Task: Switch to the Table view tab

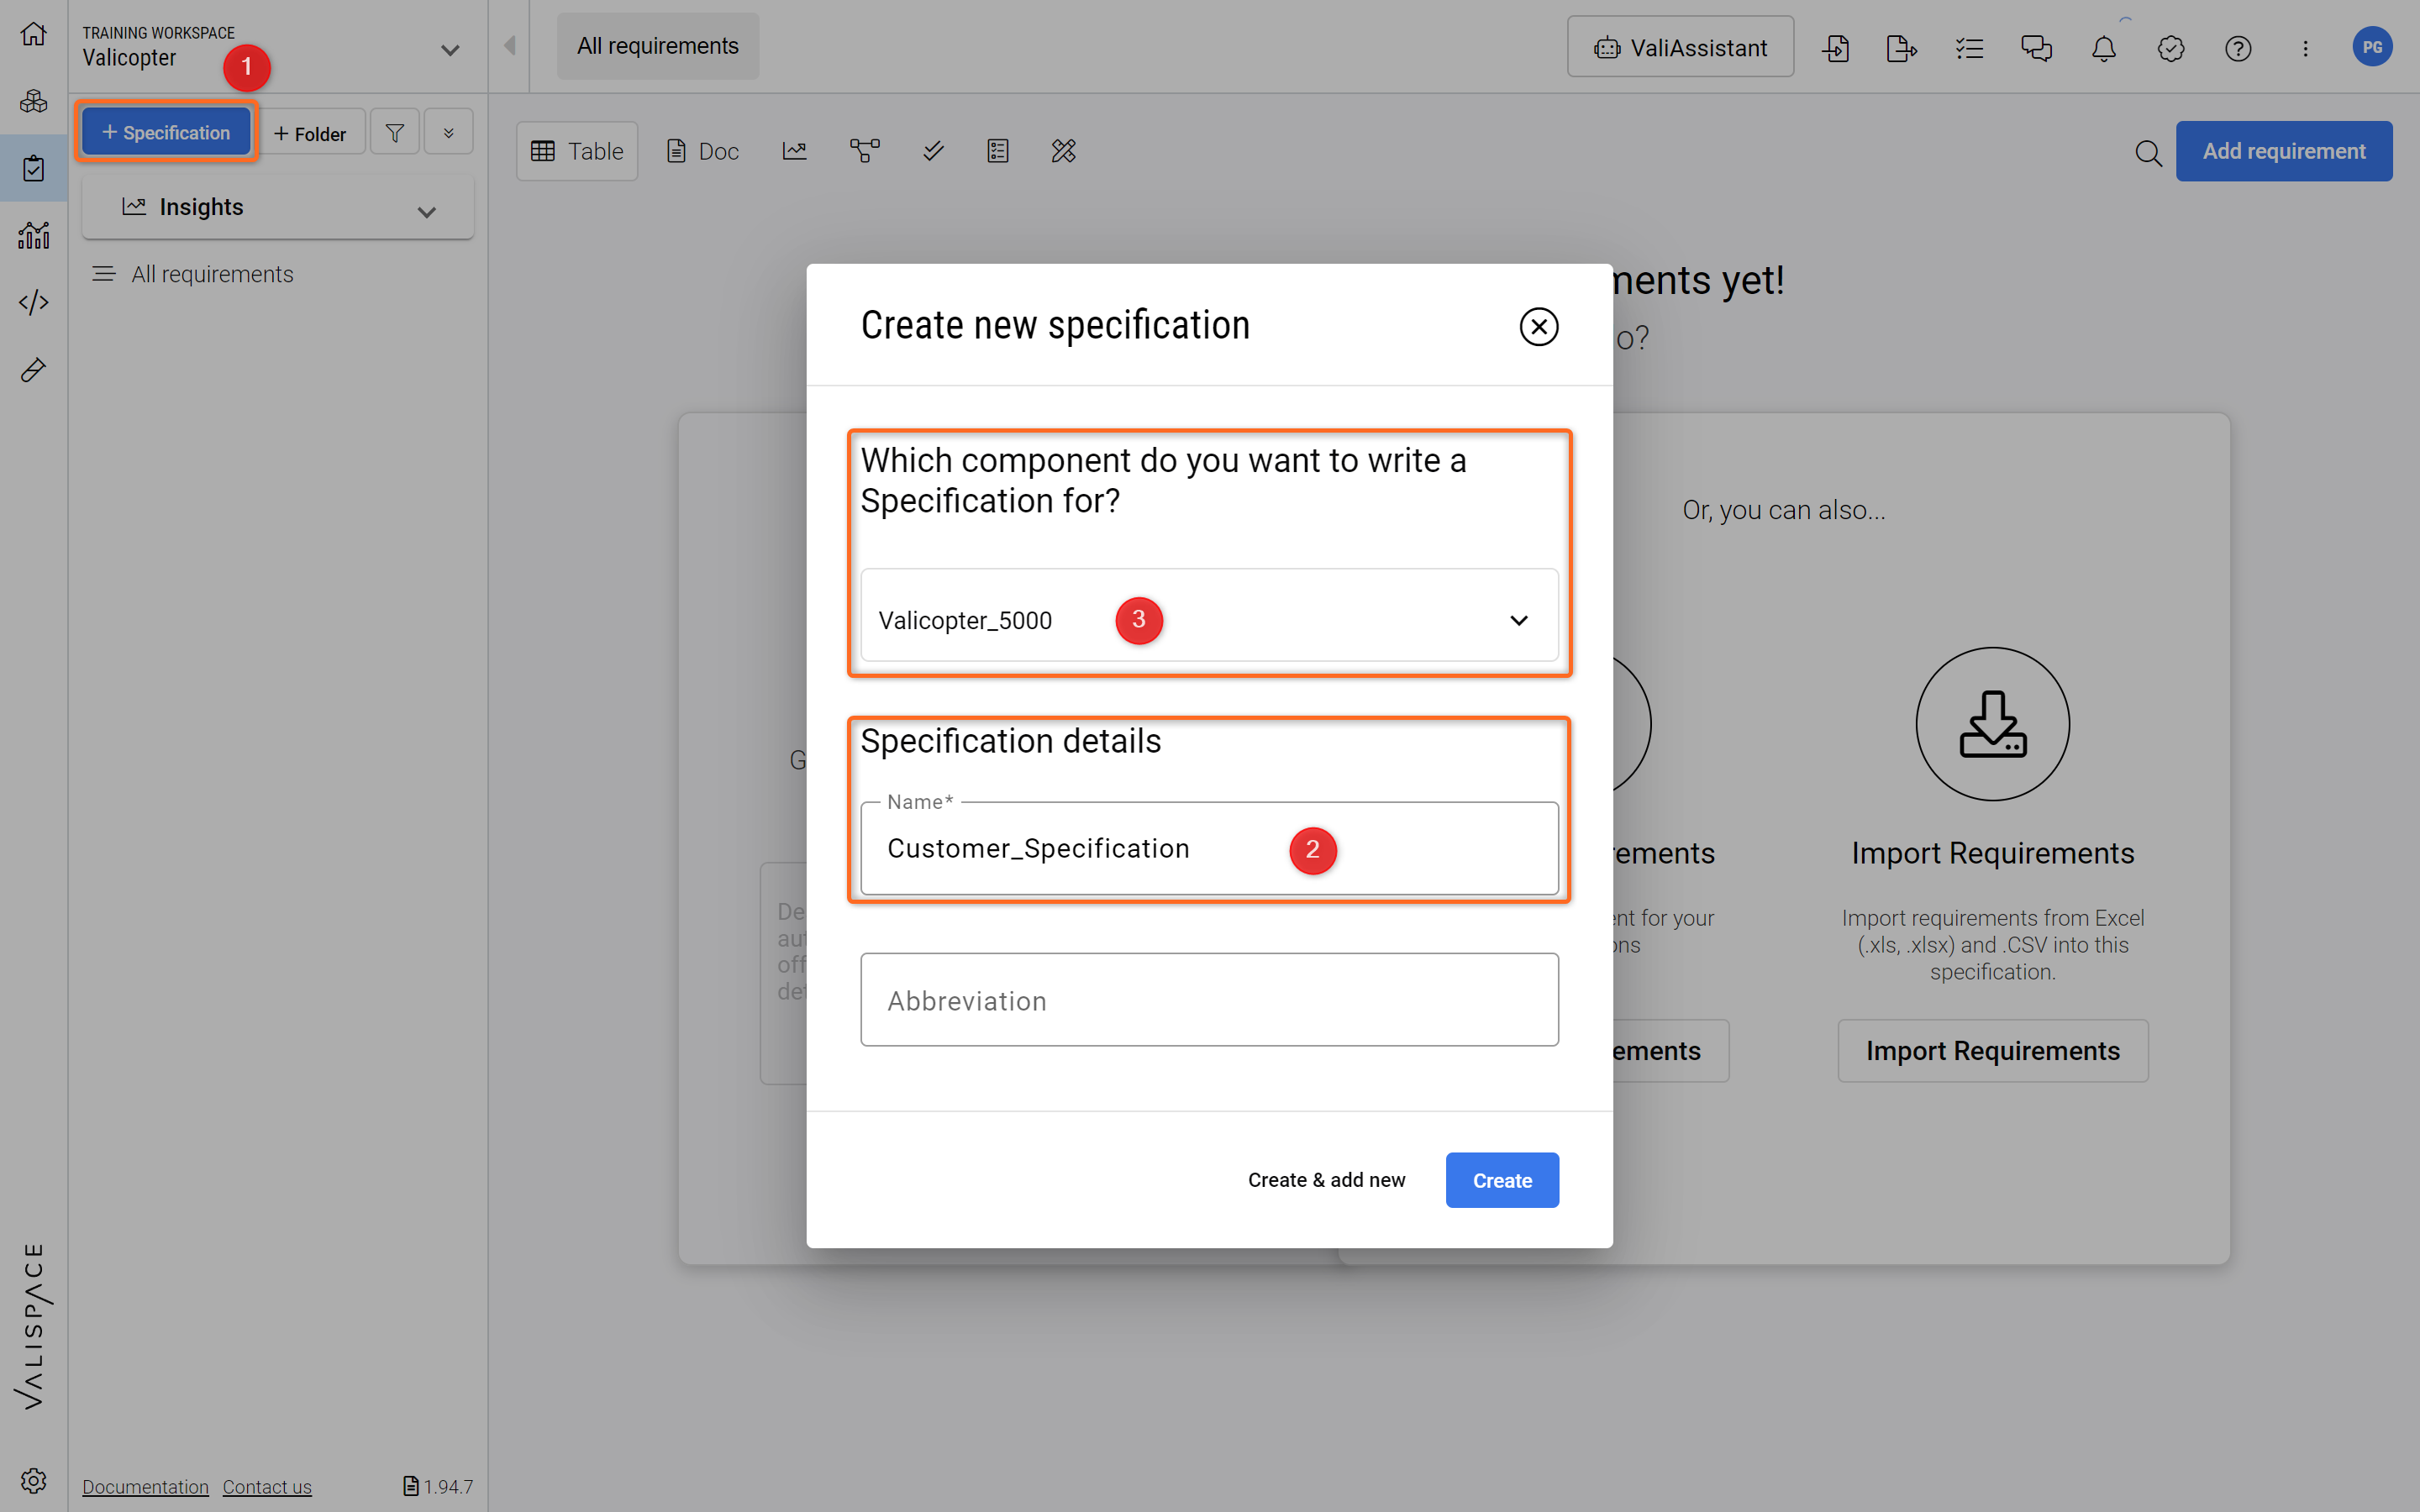Action: (x=577, y=151)
